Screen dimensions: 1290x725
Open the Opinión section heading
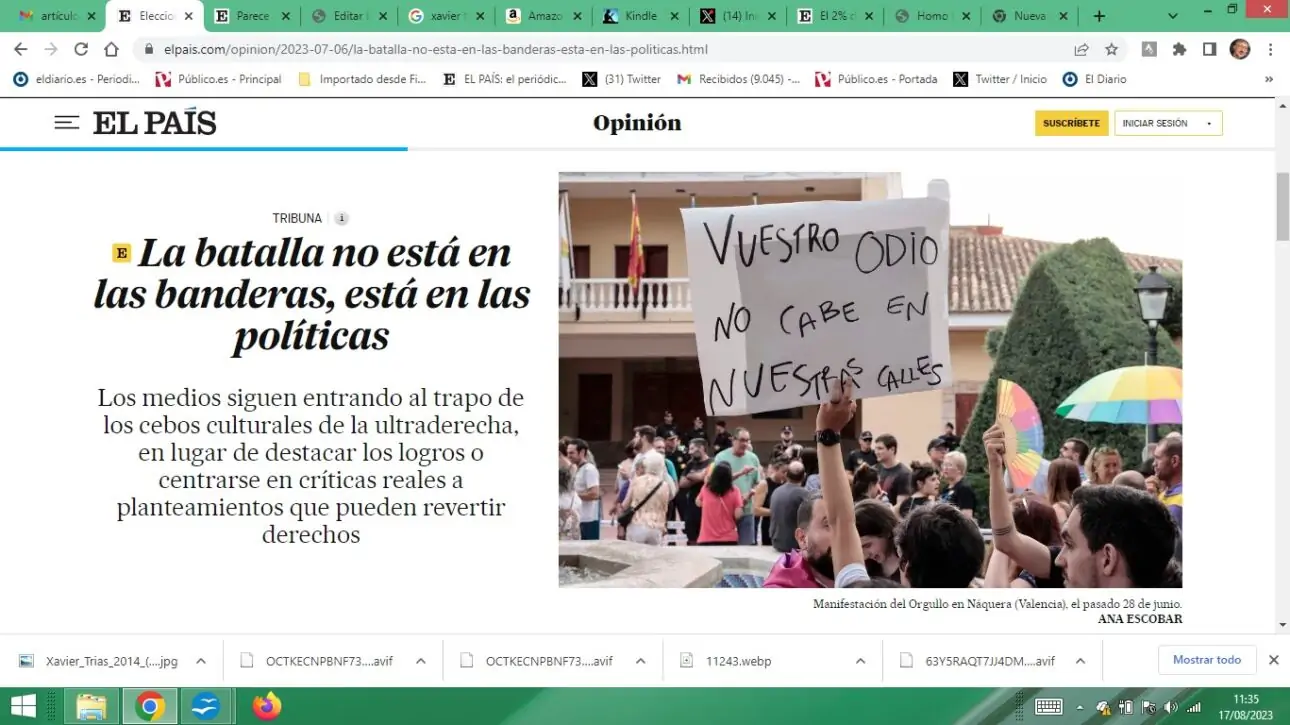coord(637,123)
